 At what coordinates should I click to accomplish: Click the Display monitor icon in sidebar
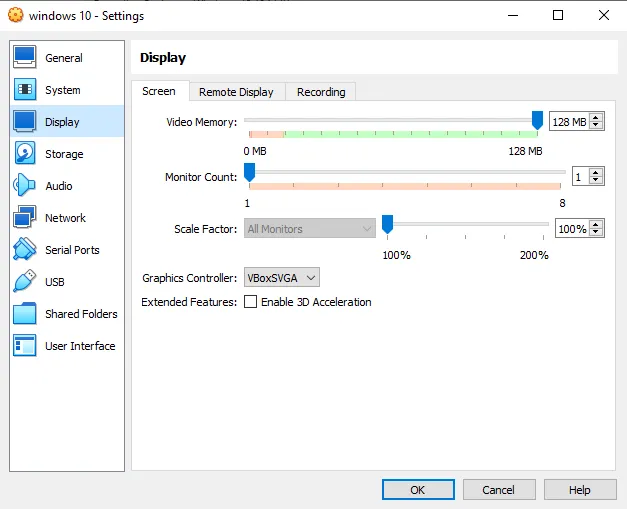point(24,121)
